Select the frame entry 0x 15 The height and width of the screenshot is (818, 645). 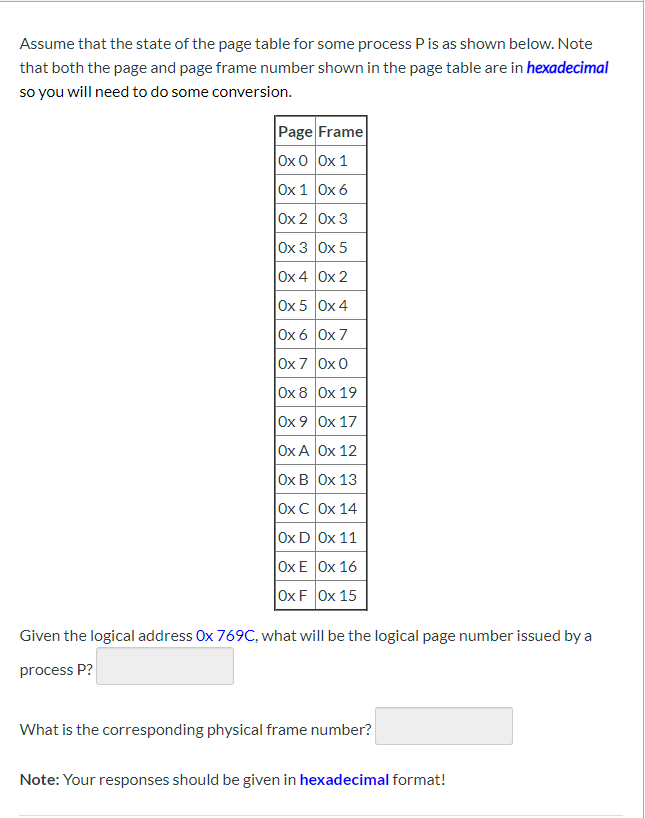(x=338, y=595)
